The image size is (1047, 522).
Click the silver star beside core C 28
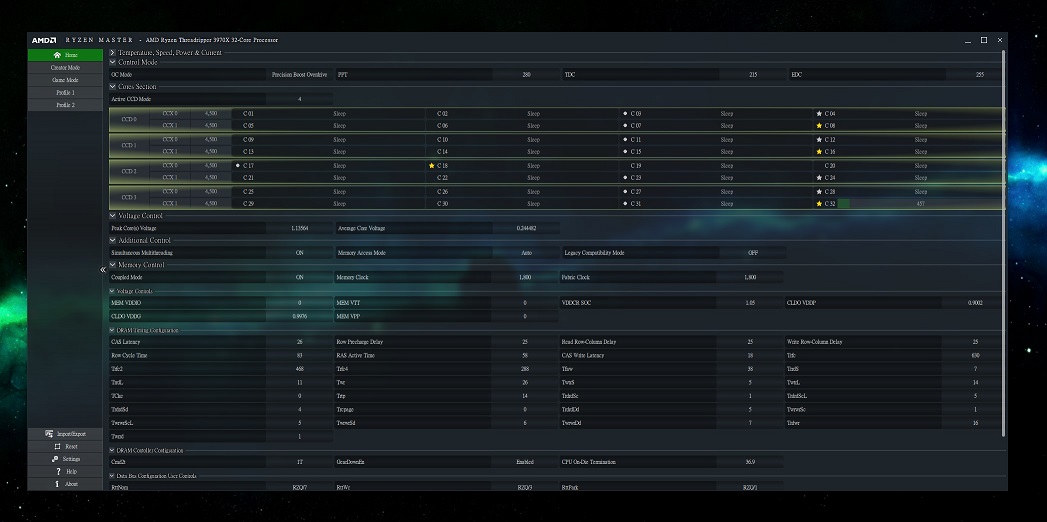click(819, 192)
